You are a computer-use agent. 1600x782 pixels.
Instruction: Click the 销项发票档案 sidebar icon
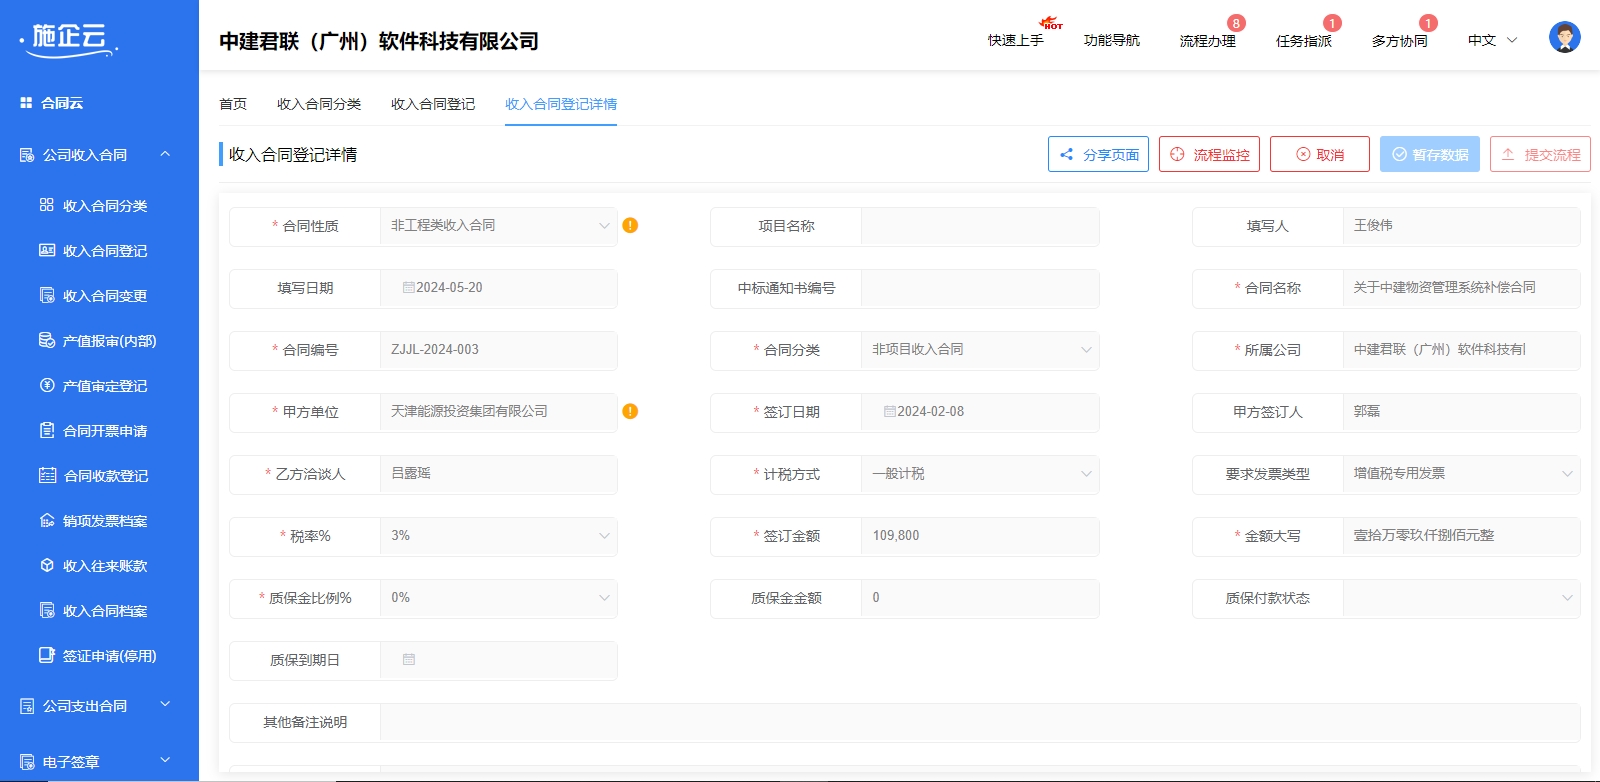47,520
